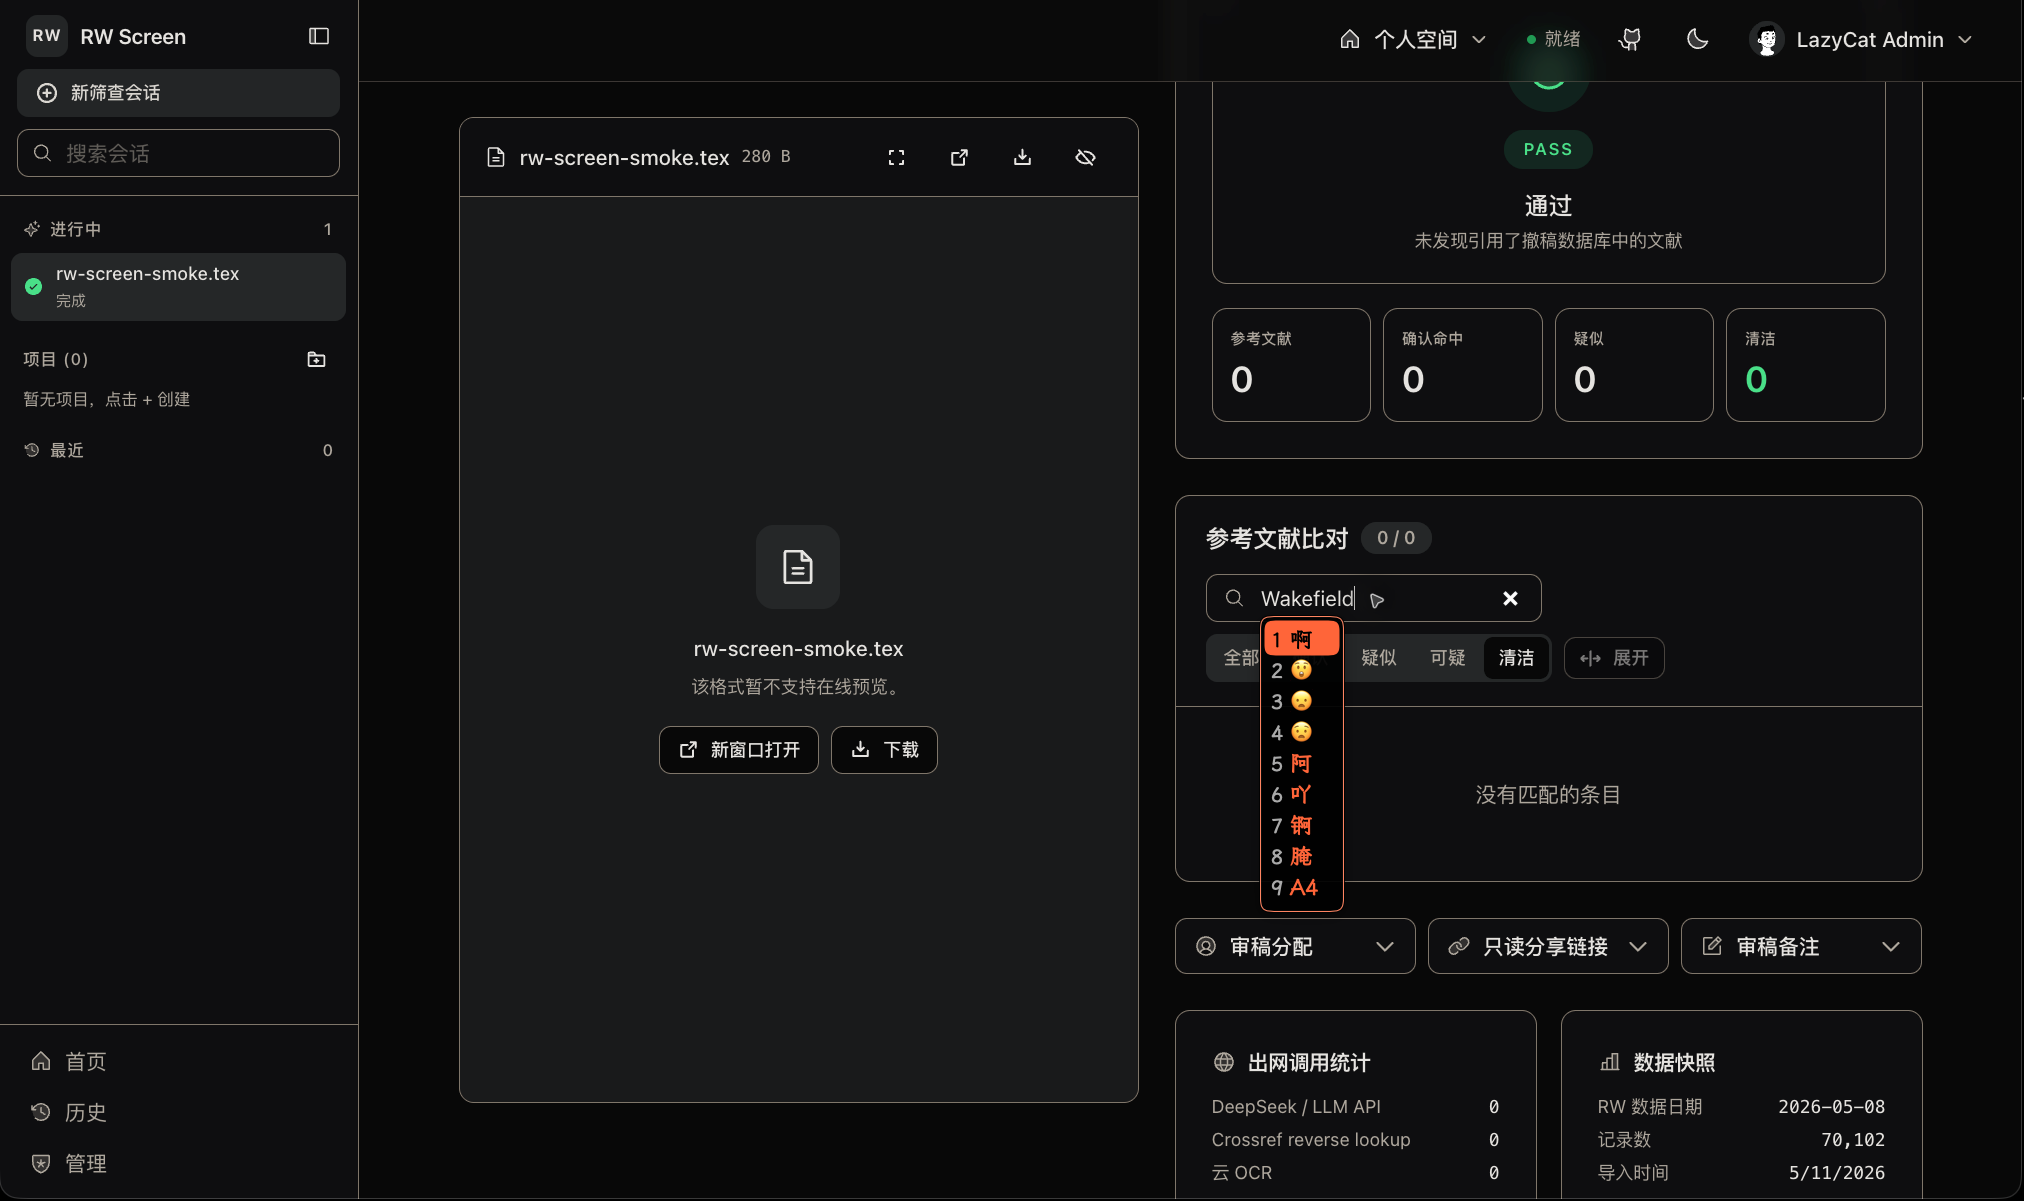Download file using header download icon
The height and width of the screenshot is (1201, 2024).
tap(1022, 157)
